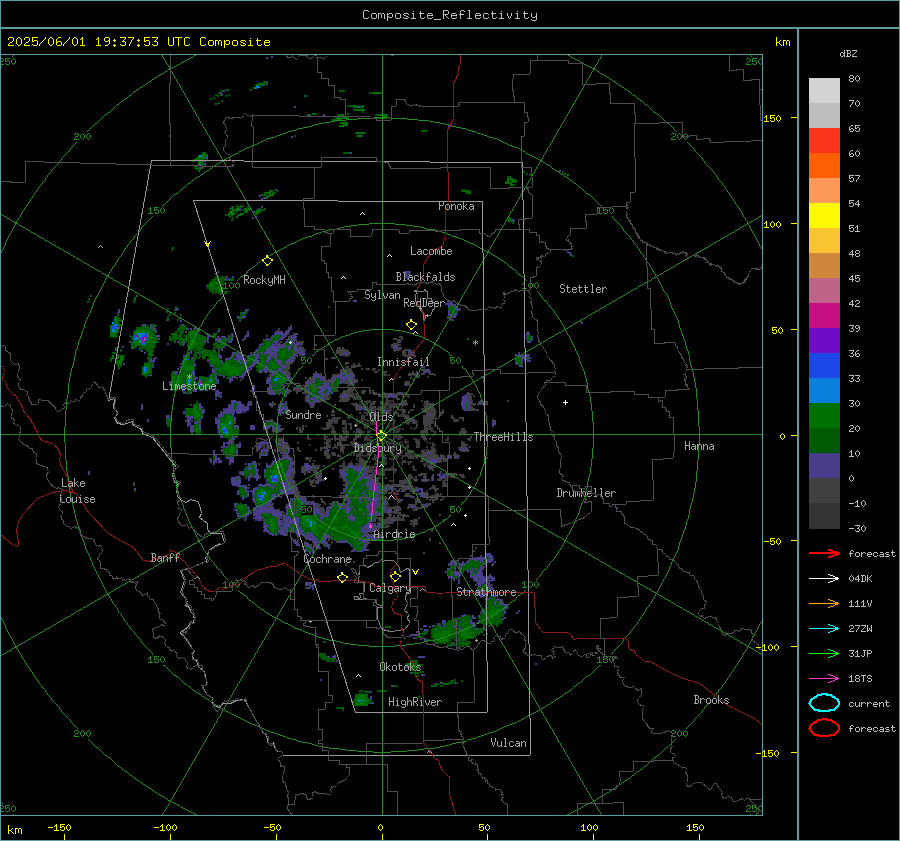Click the Limestone label
The image size is (900, 841).
tap(189, 386)
